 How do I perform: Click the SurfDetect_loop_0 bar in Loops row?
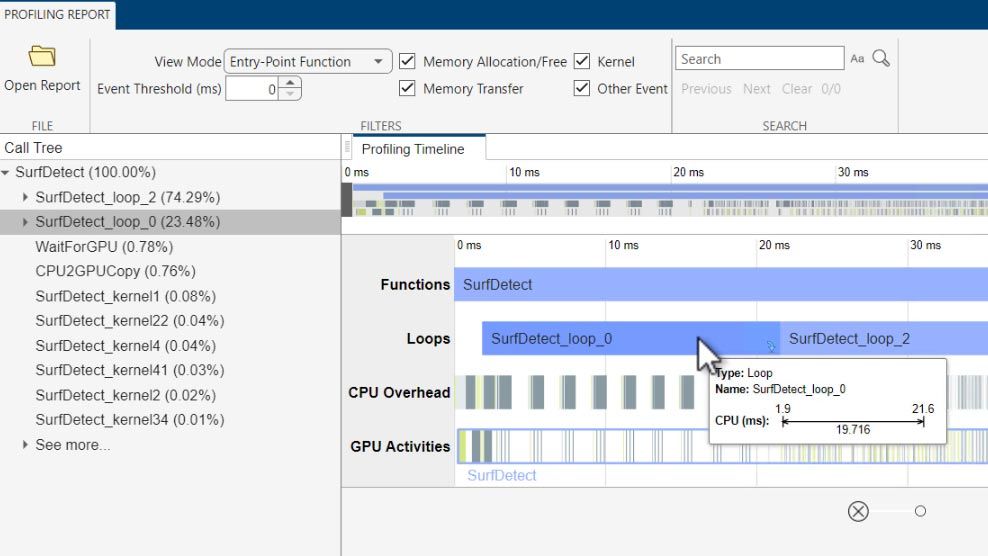(630, 339)
